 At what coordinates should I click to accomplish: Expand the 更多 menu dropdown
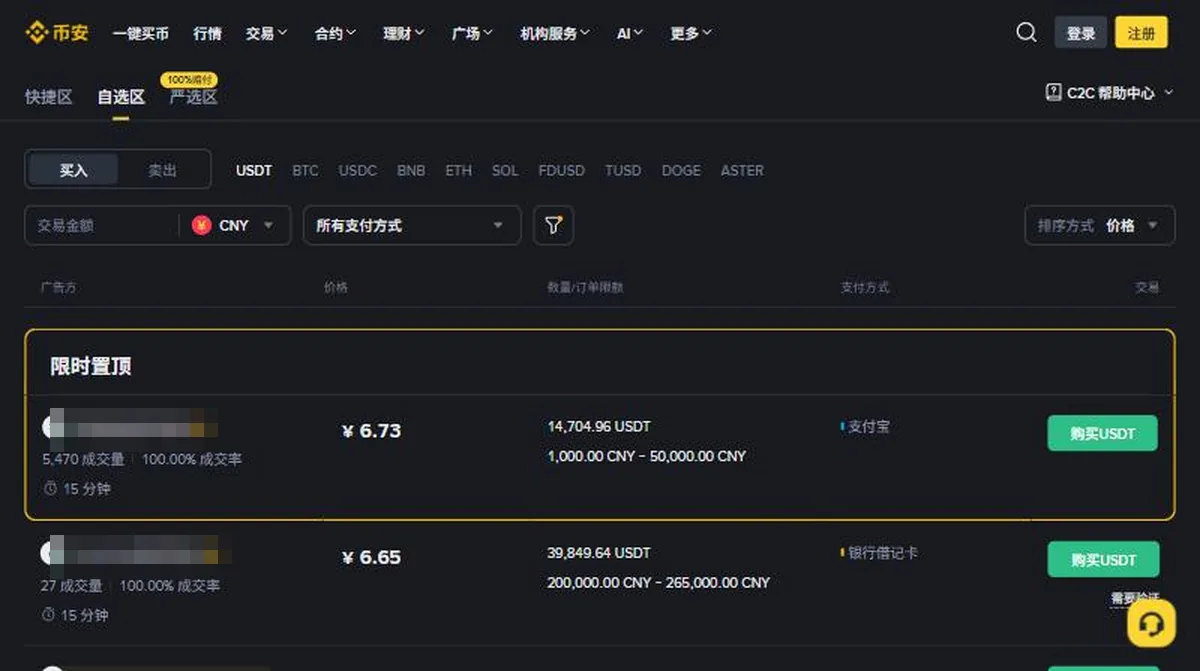[x=691, y=33]
